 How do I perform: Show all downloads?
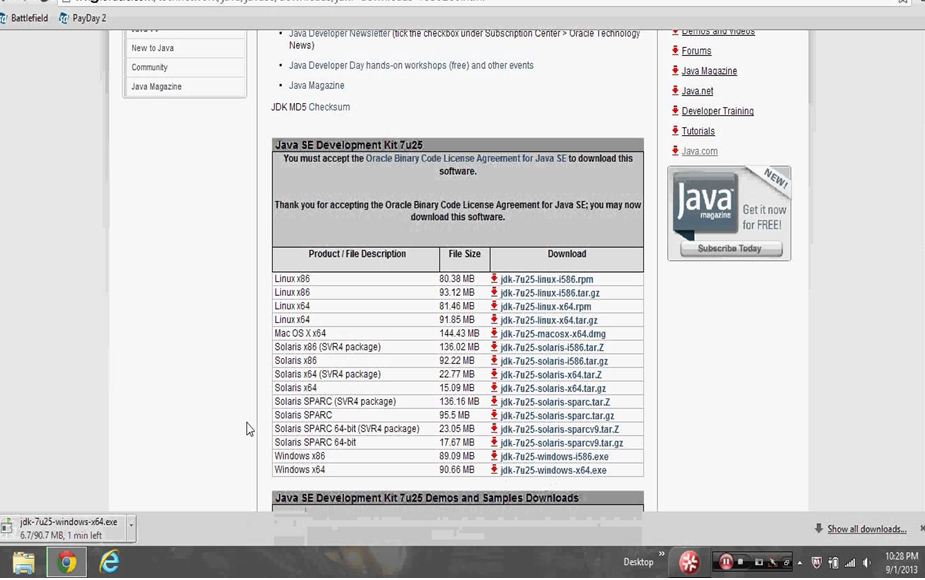click(x=866, y=529)
